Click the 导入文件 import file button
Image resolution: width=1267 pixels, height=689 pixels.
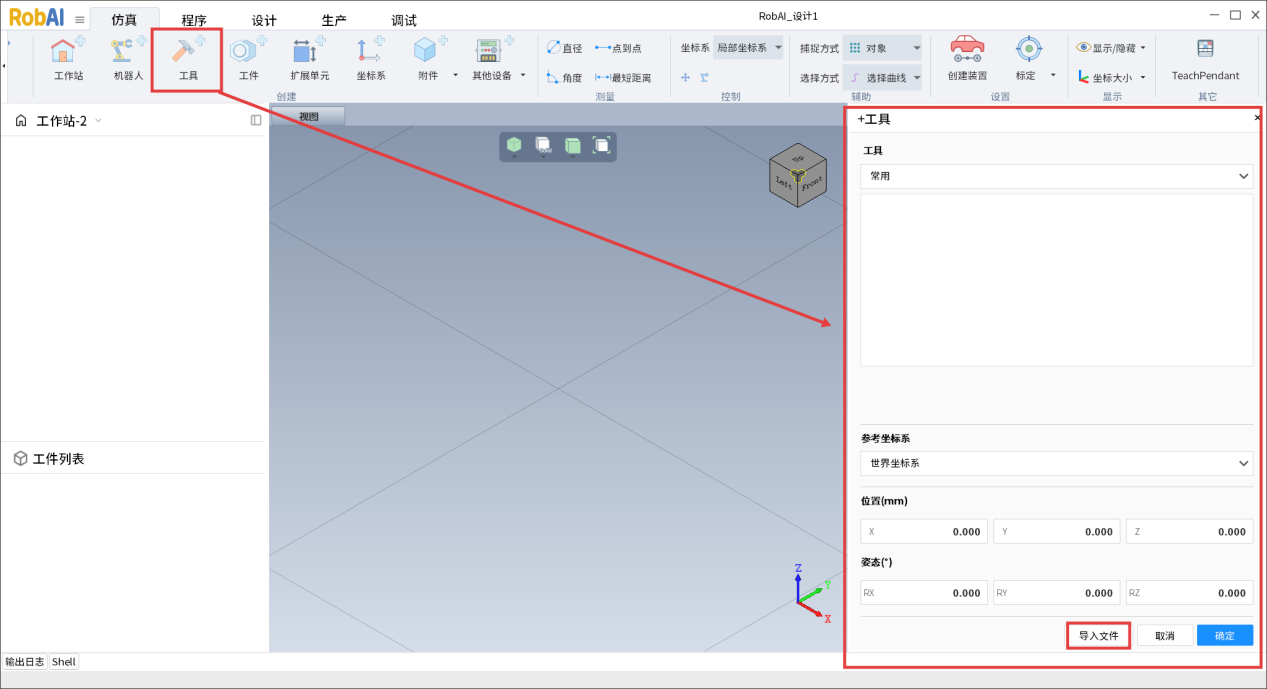tap(1098, 635)
